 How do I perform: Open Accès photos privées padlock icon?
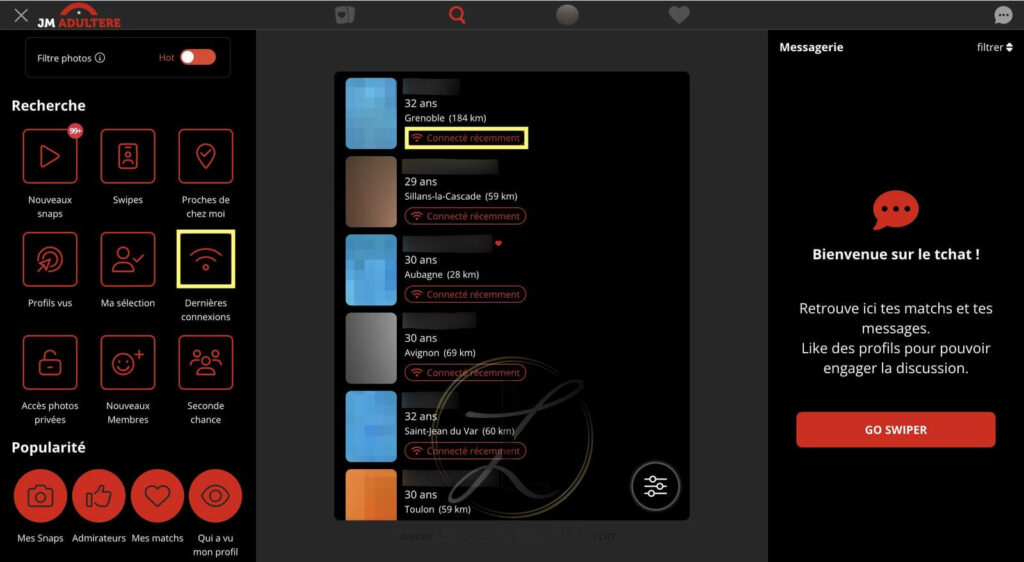tap(50, 362)
